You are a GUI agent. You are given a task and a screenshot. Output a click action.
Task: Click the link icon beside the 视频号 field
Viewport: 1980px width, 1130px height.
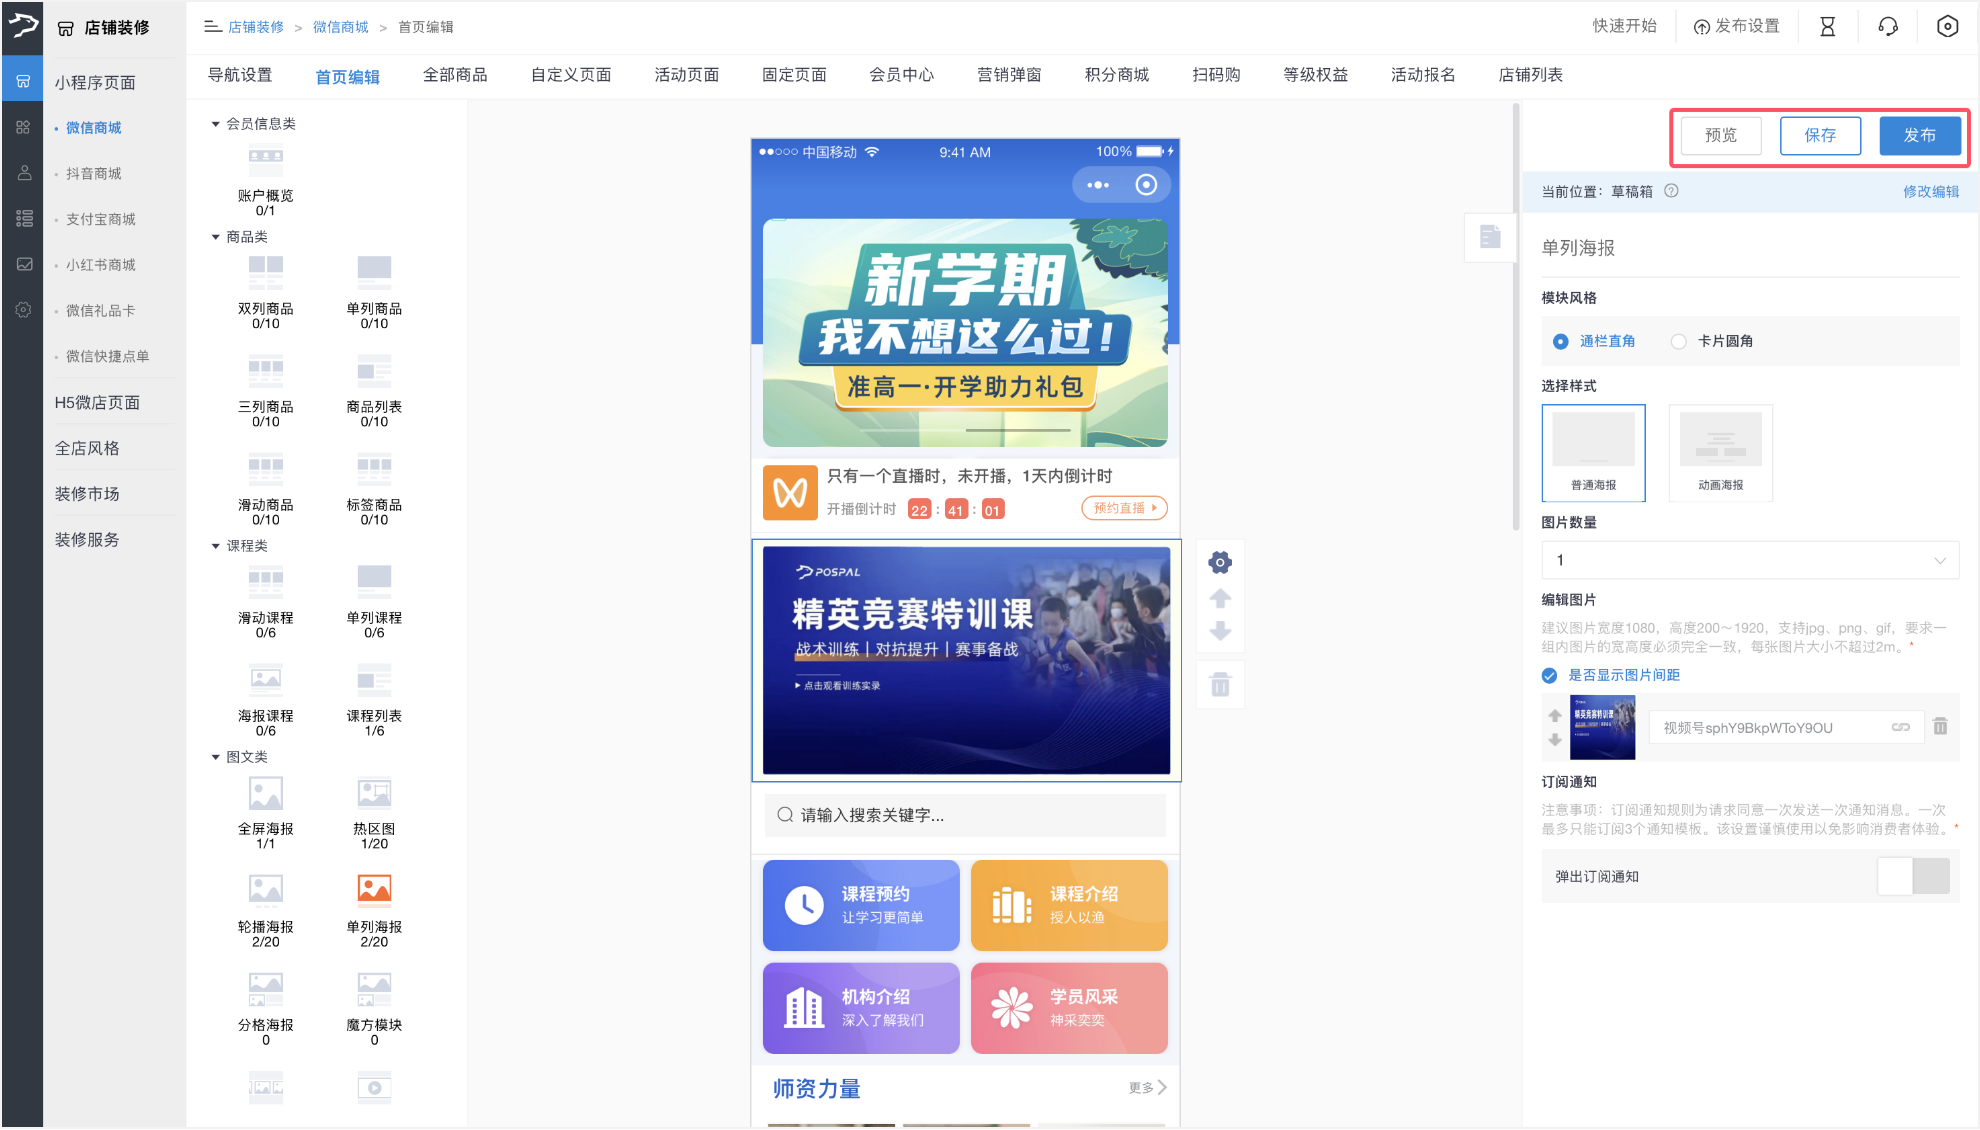tap(1899, 727)
